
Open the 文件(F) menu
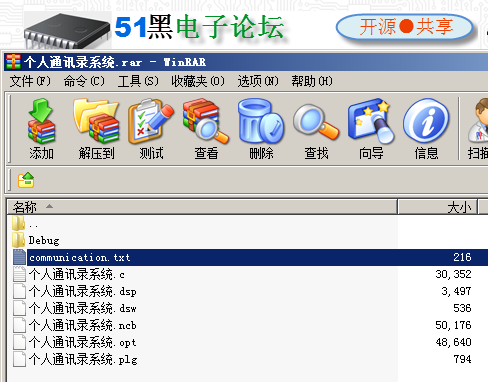[30, 81]
